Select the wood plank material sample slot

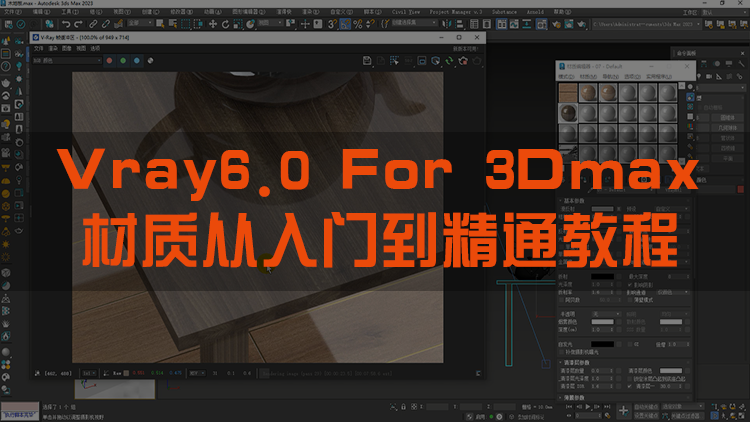pos(567,93)
